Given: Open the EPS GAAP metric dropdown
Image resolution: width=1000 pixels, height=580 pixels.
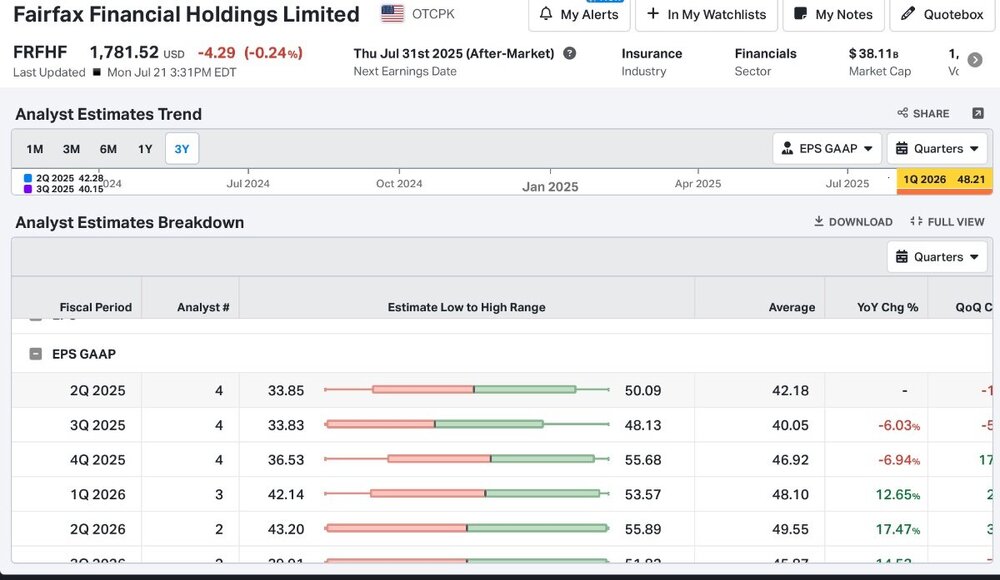Looking at the screenshot, I should pyautogui.click(x=827, y=149).
